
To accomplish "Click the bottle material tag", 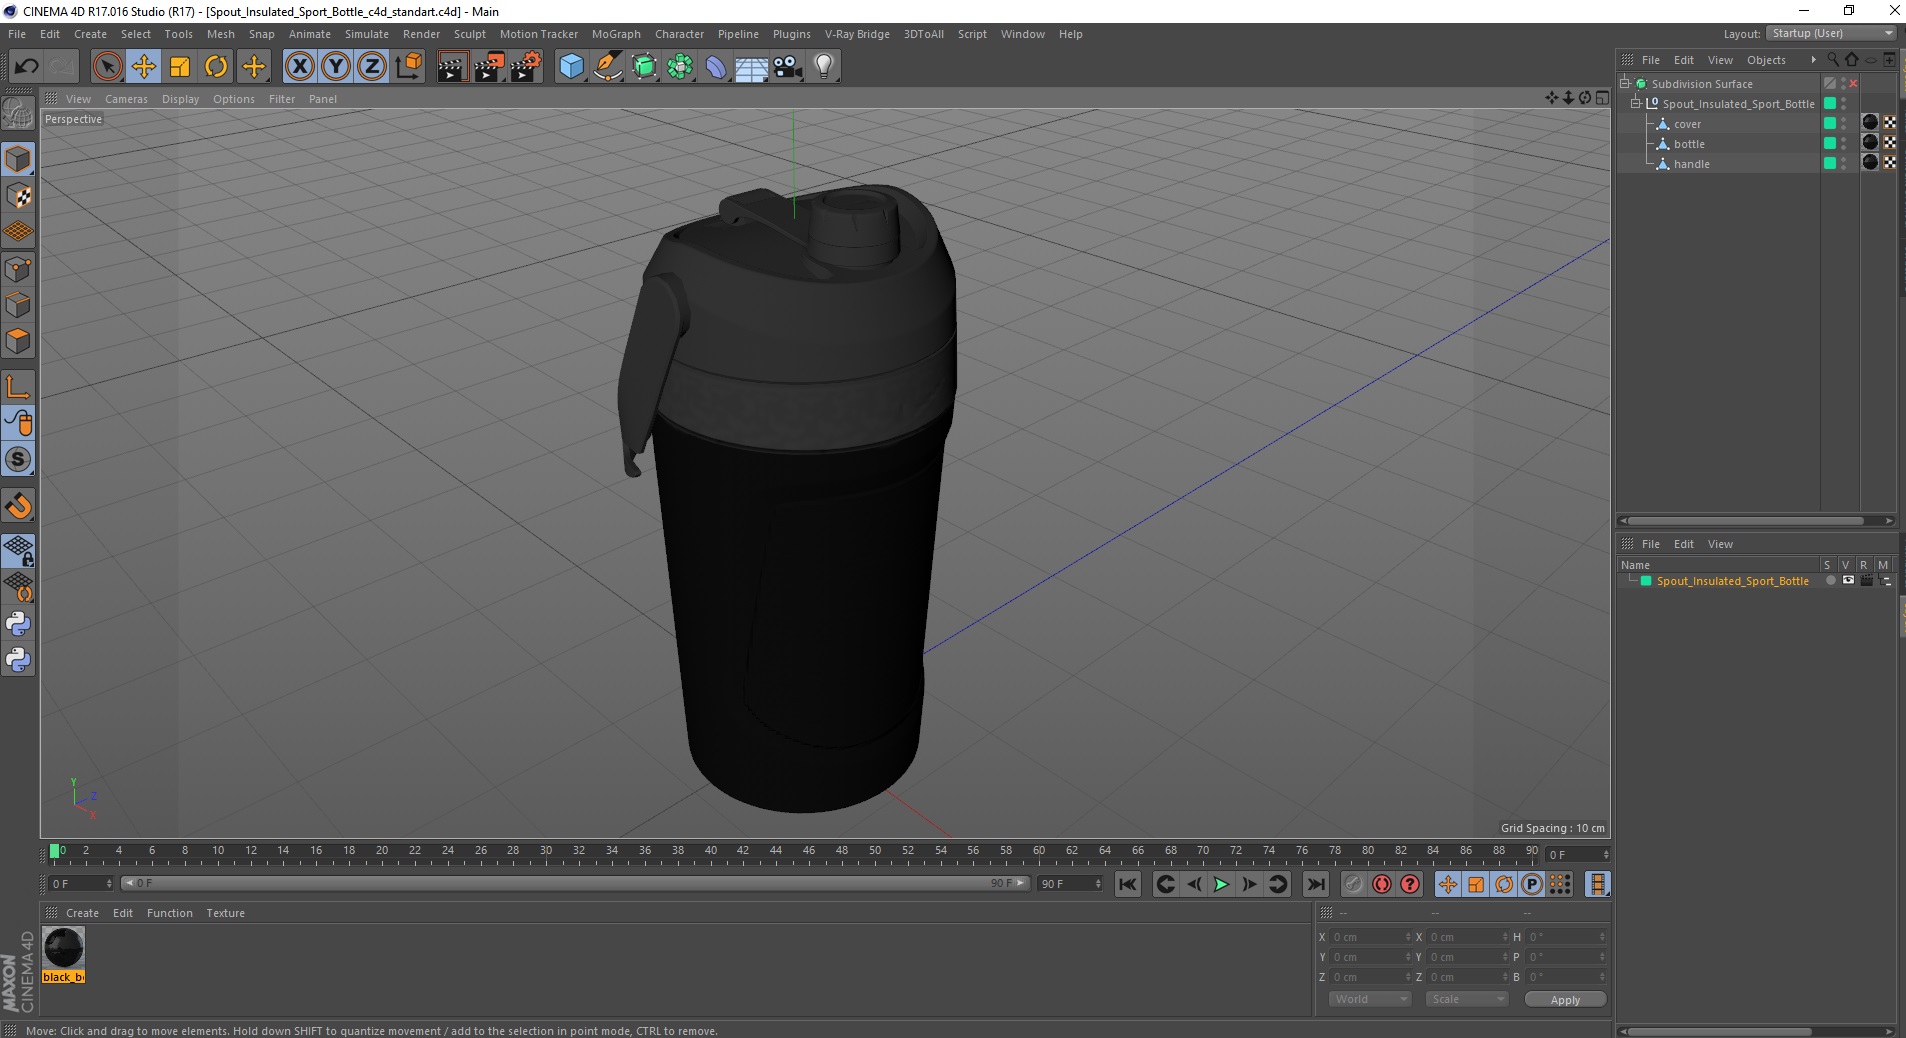I will [x=1870, y=142].
